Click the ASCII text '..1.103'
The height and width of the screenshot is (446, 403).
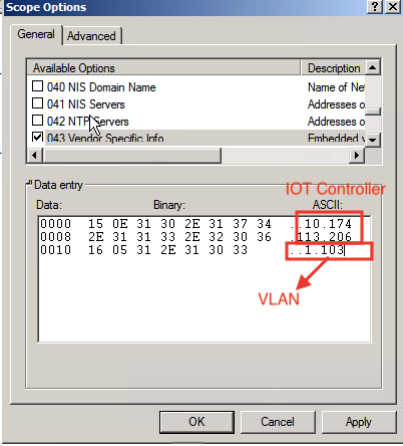click(x=317, y=250)
